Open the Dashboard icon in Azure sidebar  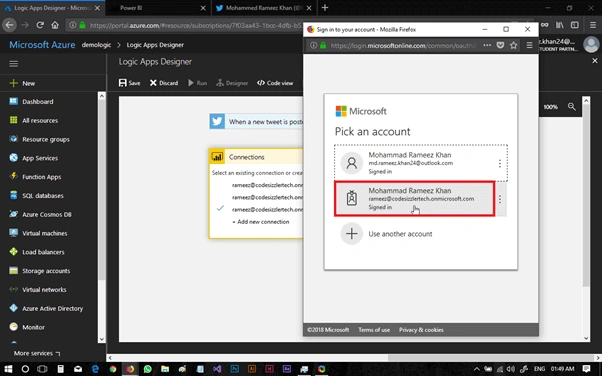coord(13,101)
